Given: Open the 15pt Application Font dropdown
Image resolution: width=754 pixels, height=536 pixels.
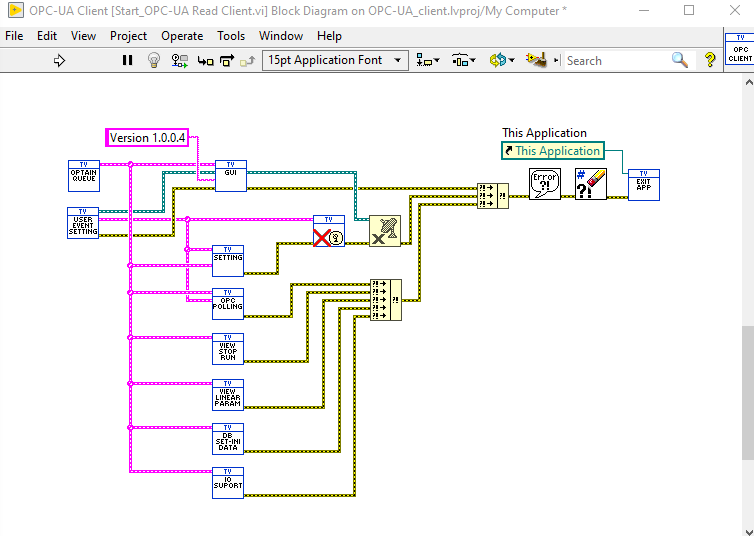Looking at the screenshot, I should tap(335, 61).
